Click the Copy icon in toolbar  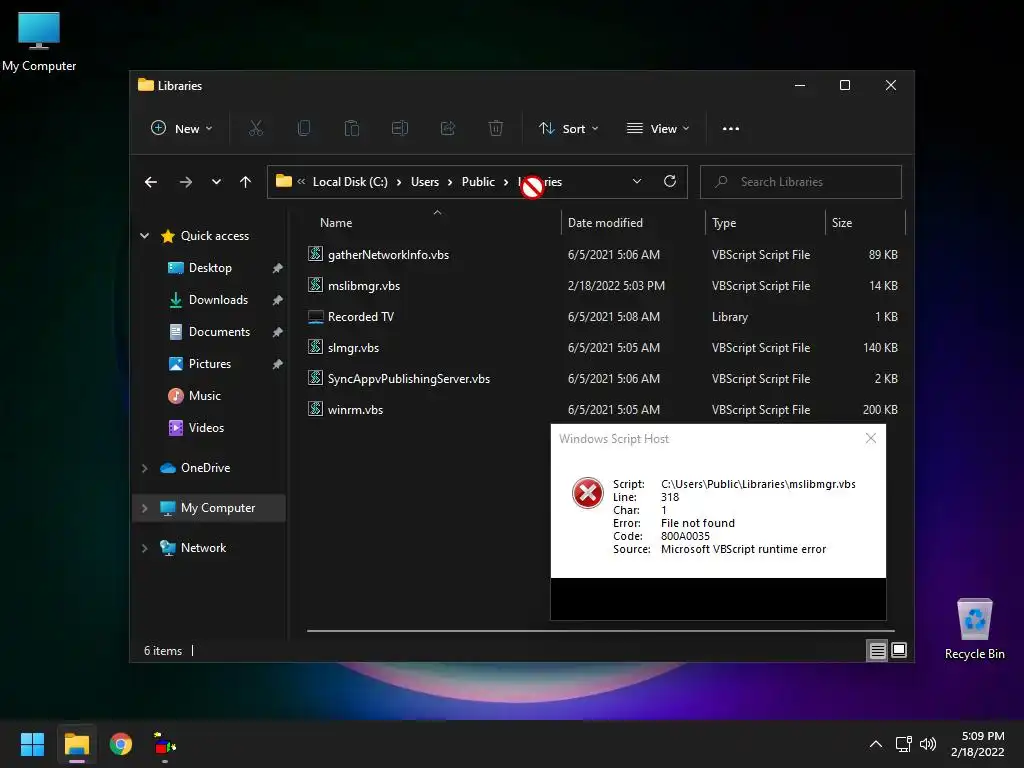(x=304, y=129)
